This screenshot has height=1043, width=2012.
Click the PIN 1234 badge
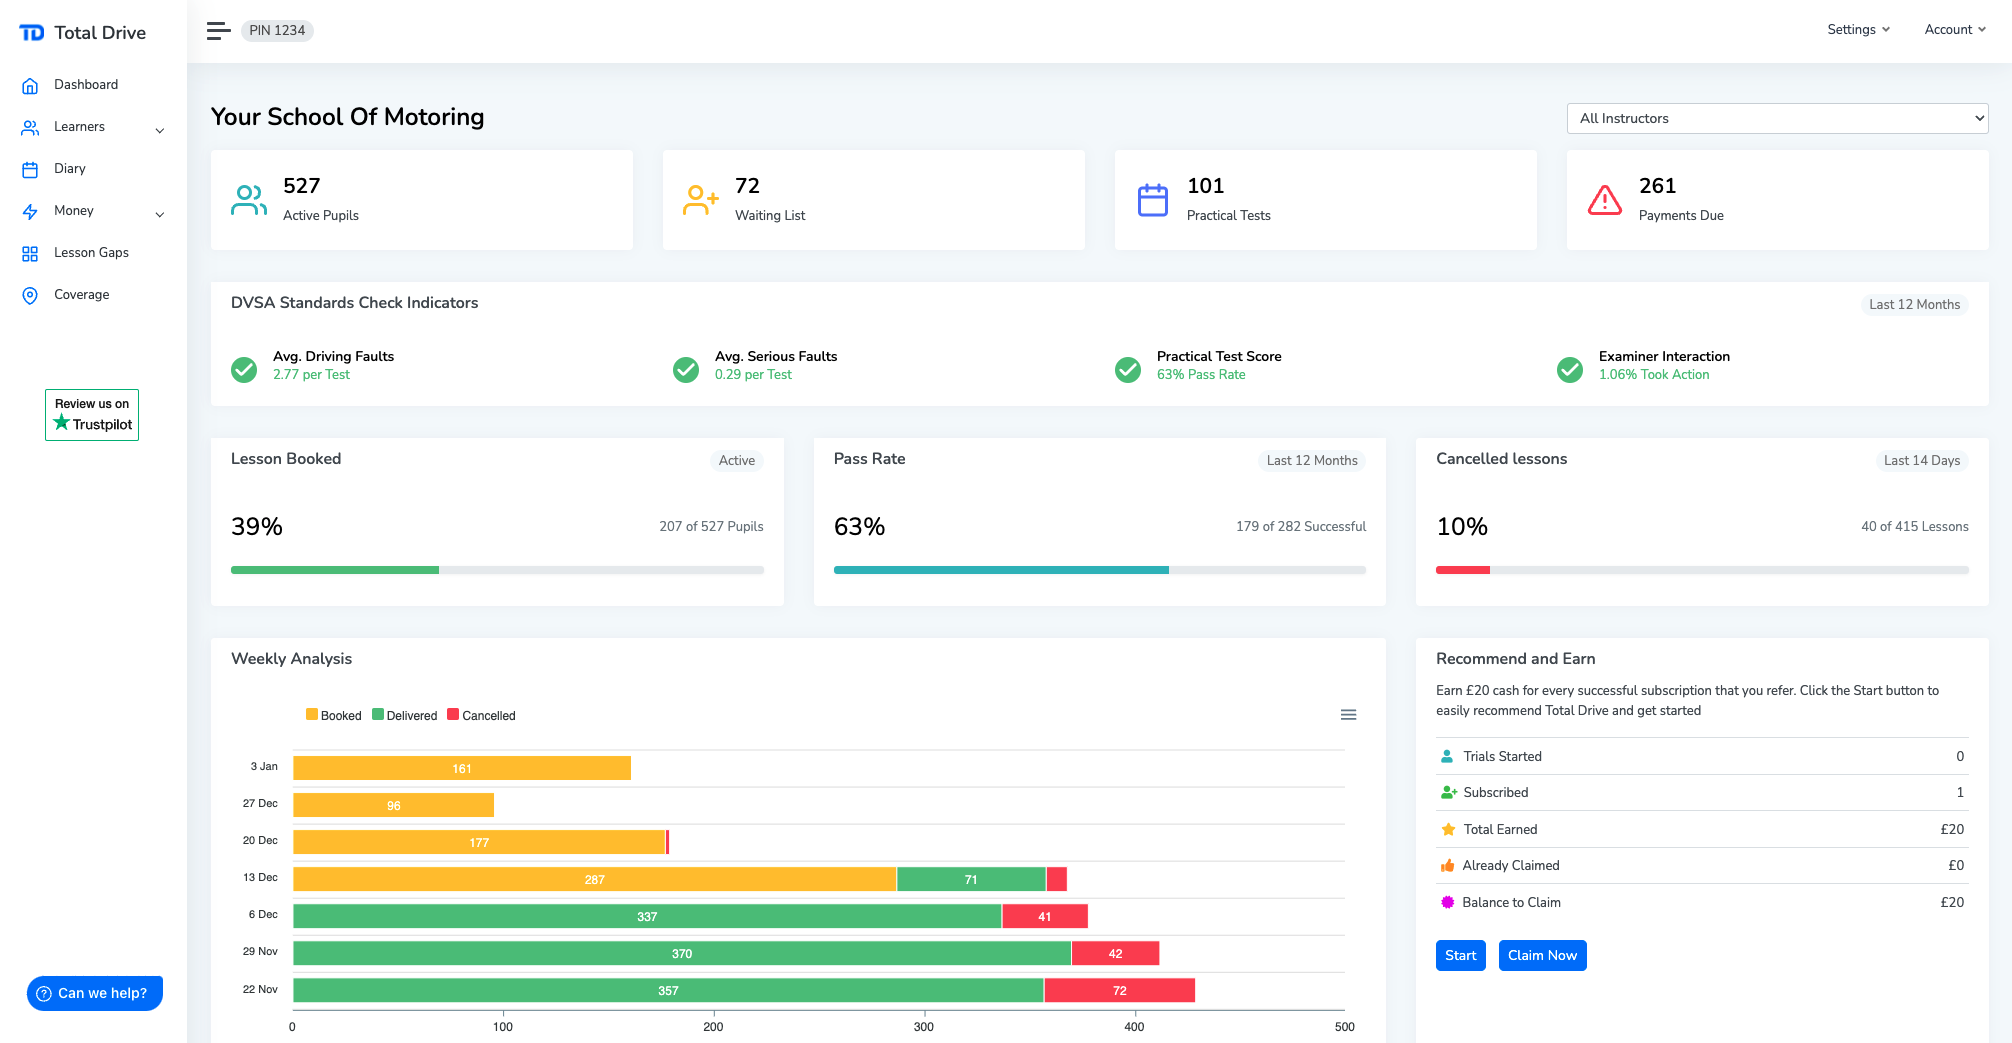click(277, 30)
